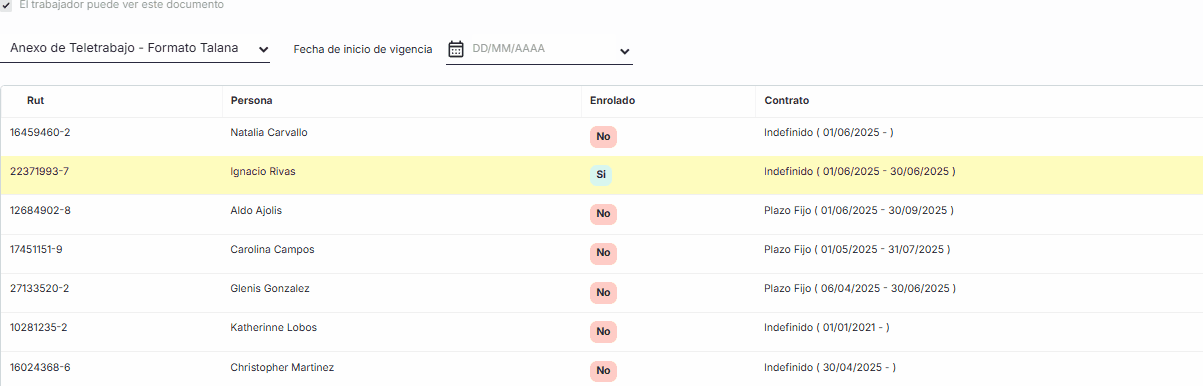Viewport: 1203px width, 386px height.
Task: Click Christopher Martinez's 'No' enrolled badge
Action: (603, 371)
